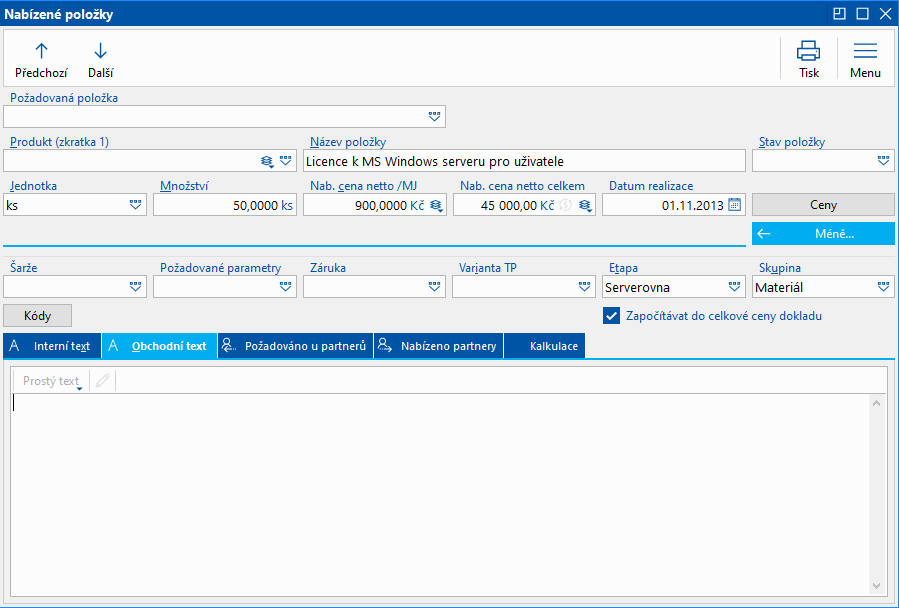Image resolution: width=899 pixels, height=608 pixels.
Task: Open Prostý text format dropdown
Action: 53,381
